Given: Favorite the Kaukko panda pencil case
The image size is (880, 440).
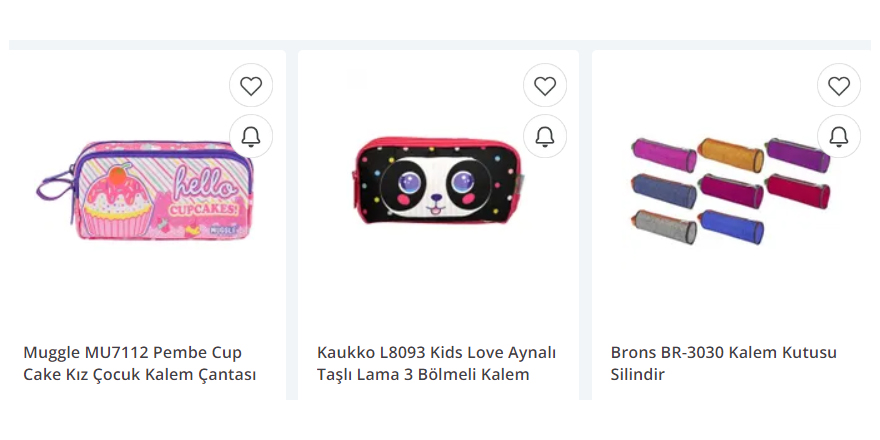Looking at the screenshot, I should click(544, 85).
